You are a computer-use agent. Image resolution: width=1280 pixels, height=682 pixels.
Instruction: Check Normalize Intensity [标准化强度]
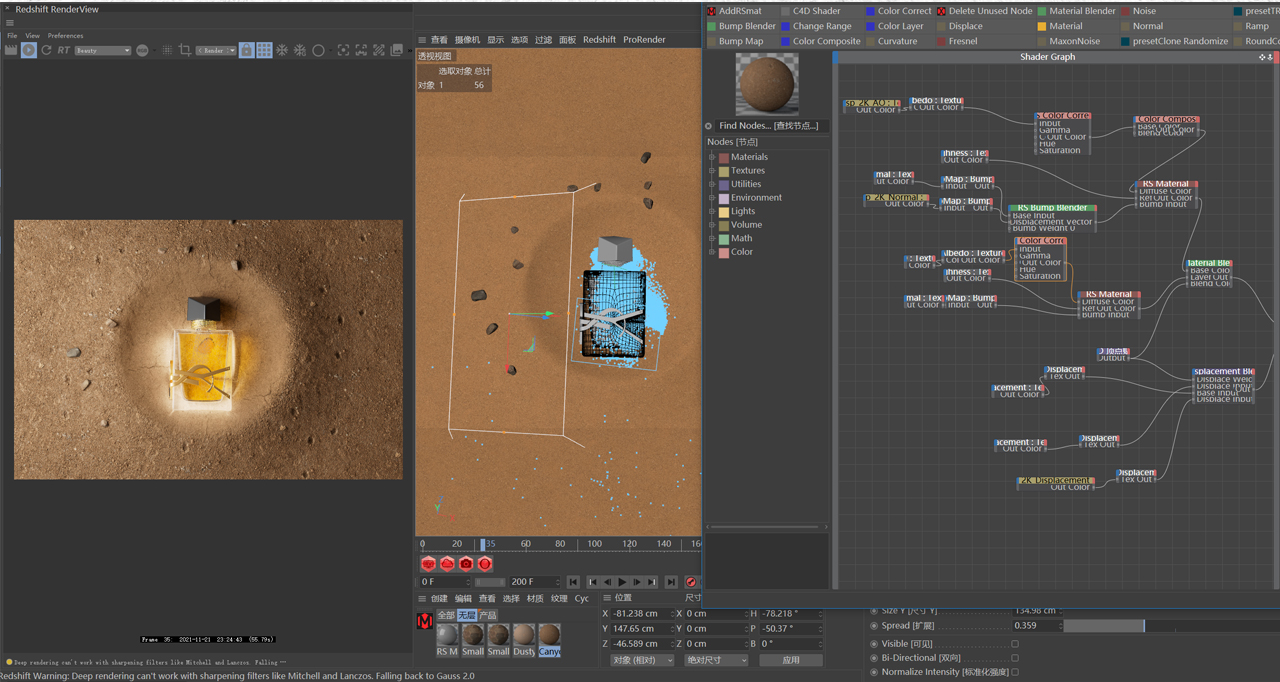1015,672
